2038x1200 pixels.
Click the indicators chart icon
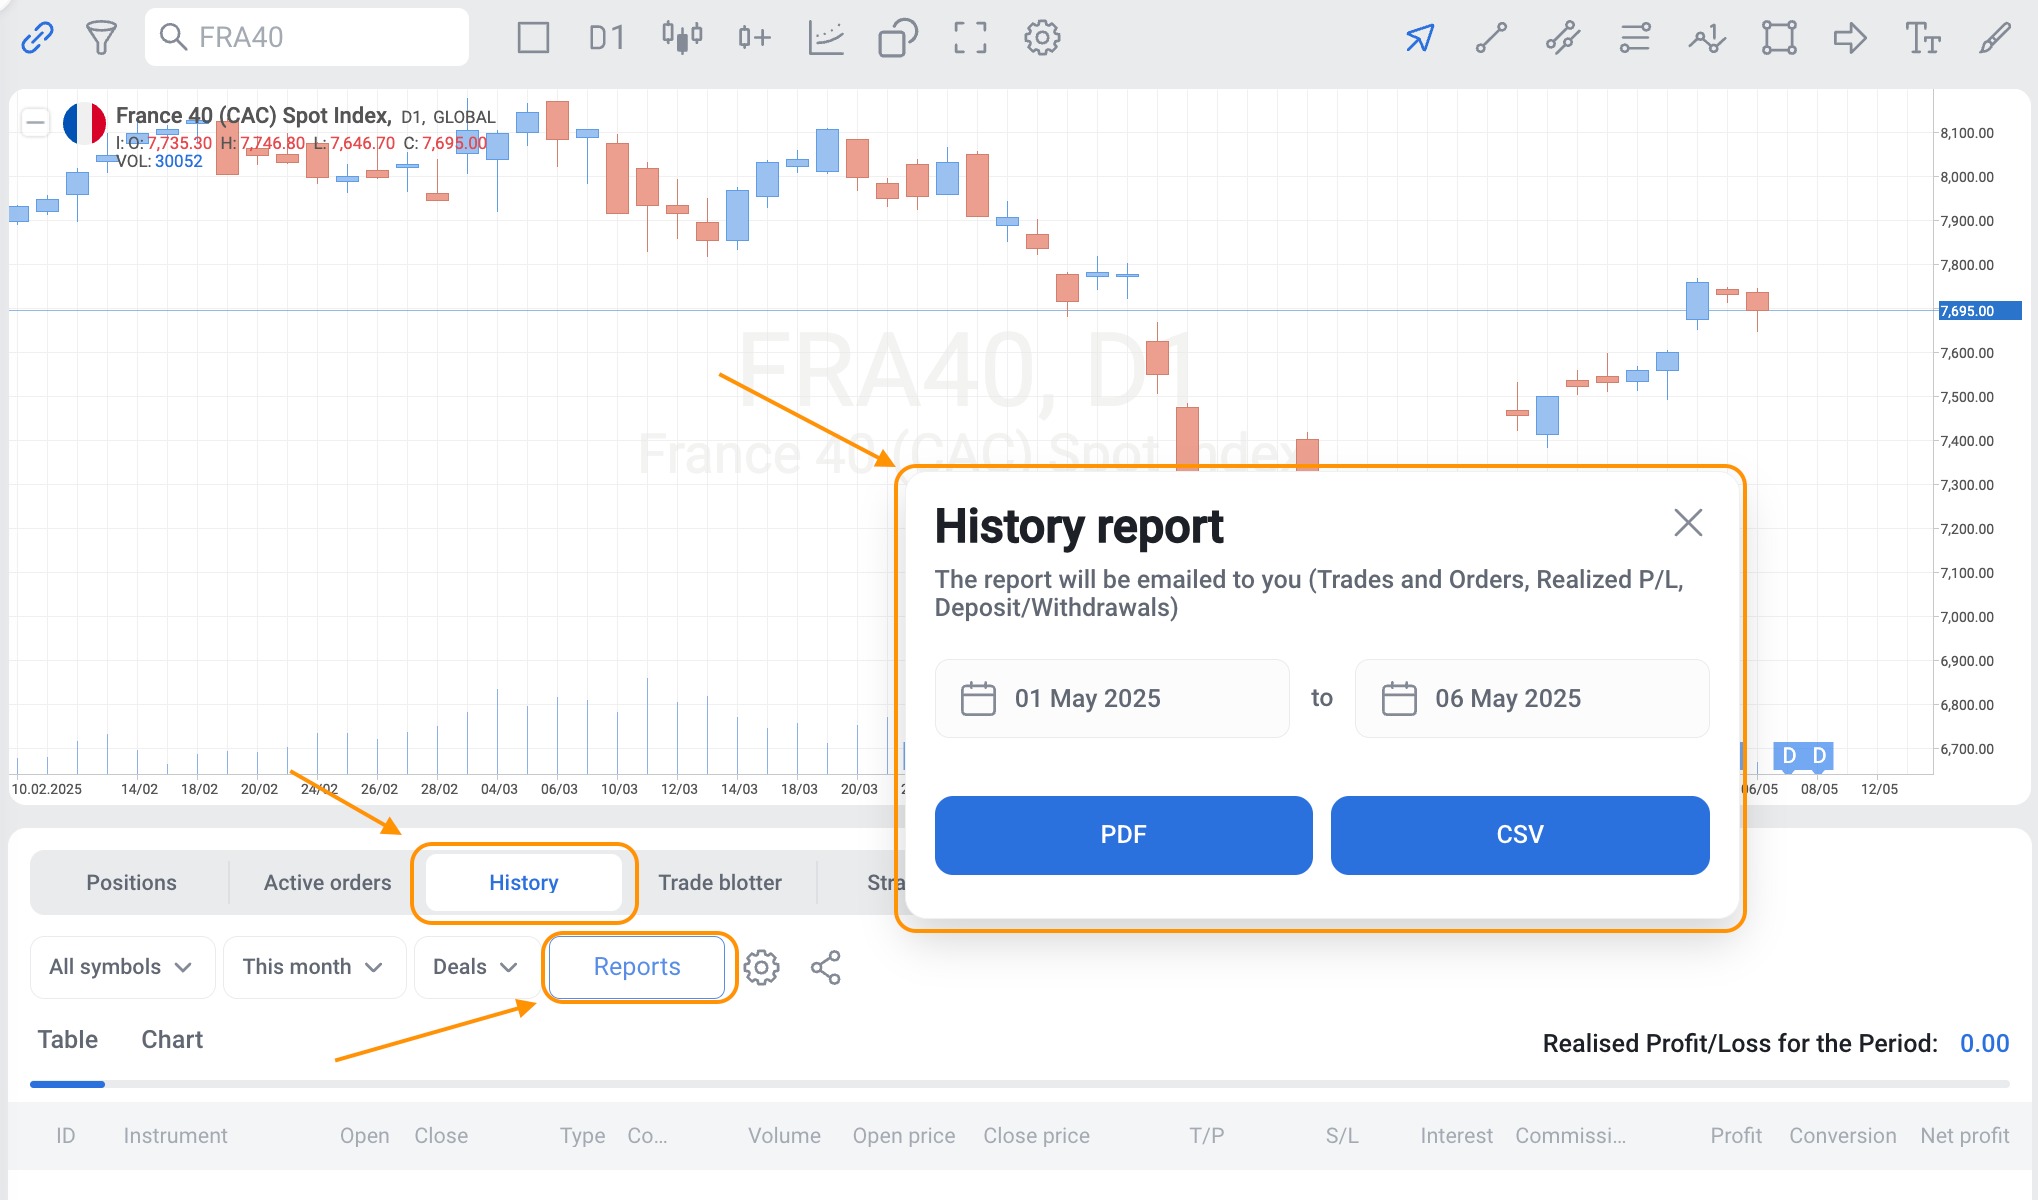pos(826,38)
